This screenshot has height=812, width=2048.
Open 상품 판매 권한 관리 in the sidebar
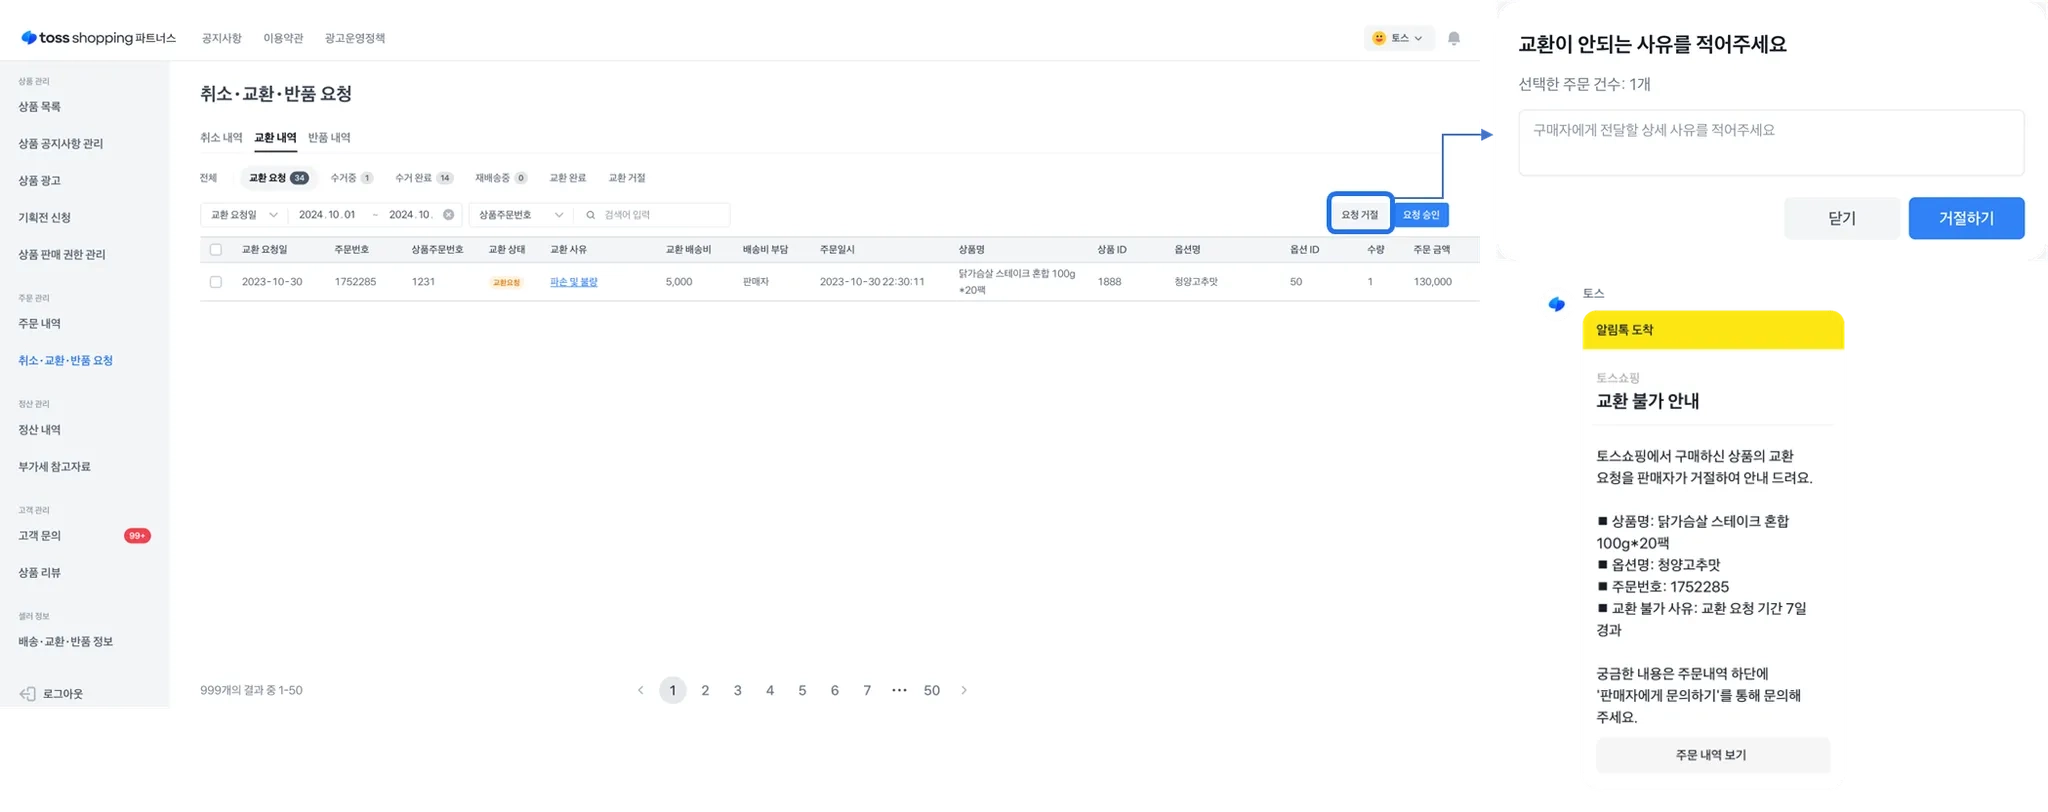pyautogui.click(x=61, y=255)
